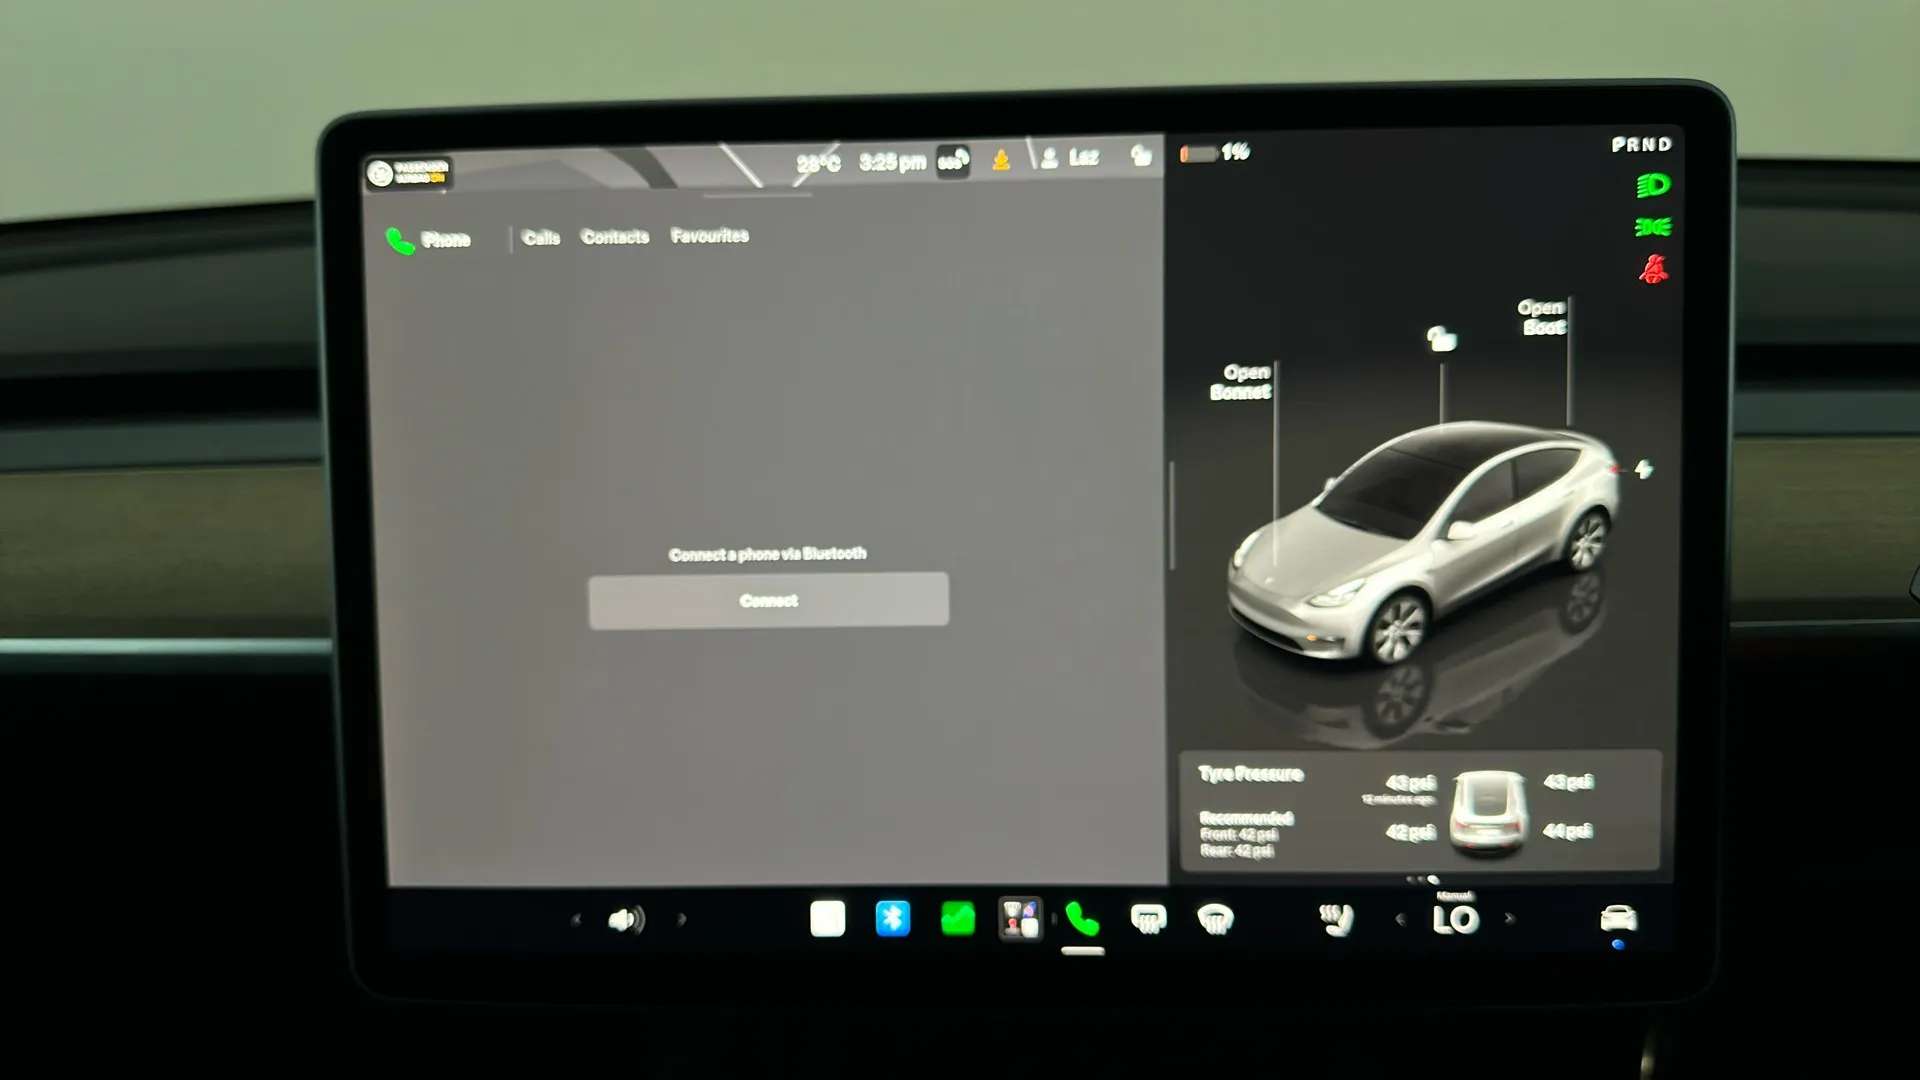Raise cabin temperature with right arrow
The width and height of the screenshot is (1920, 1080).
coord(1509,918)
